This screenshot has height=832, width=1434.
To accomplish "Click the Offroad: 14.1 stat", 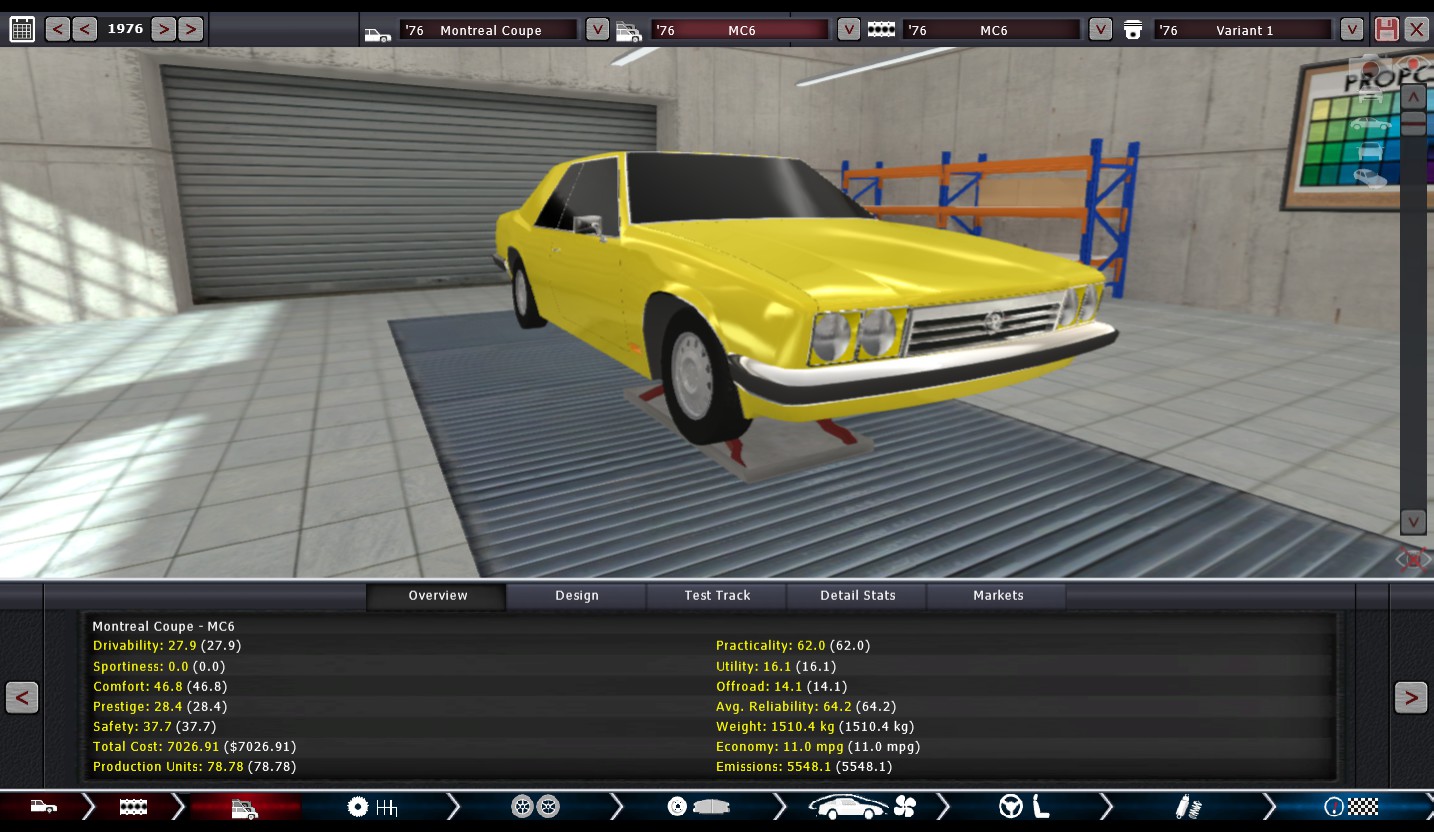I will [x=781, y=686].
